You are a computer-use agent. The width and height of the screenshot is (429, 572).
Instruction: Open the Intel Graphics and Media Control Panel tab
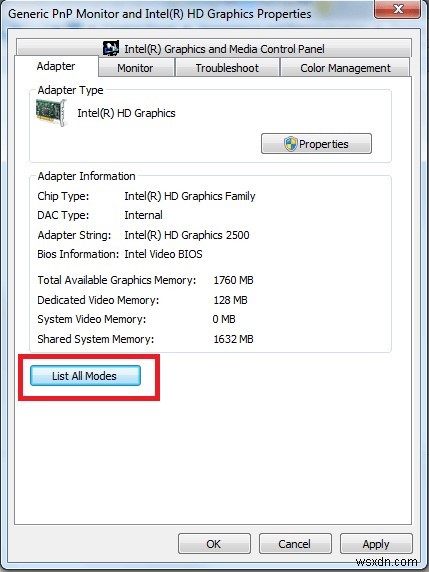214,48
